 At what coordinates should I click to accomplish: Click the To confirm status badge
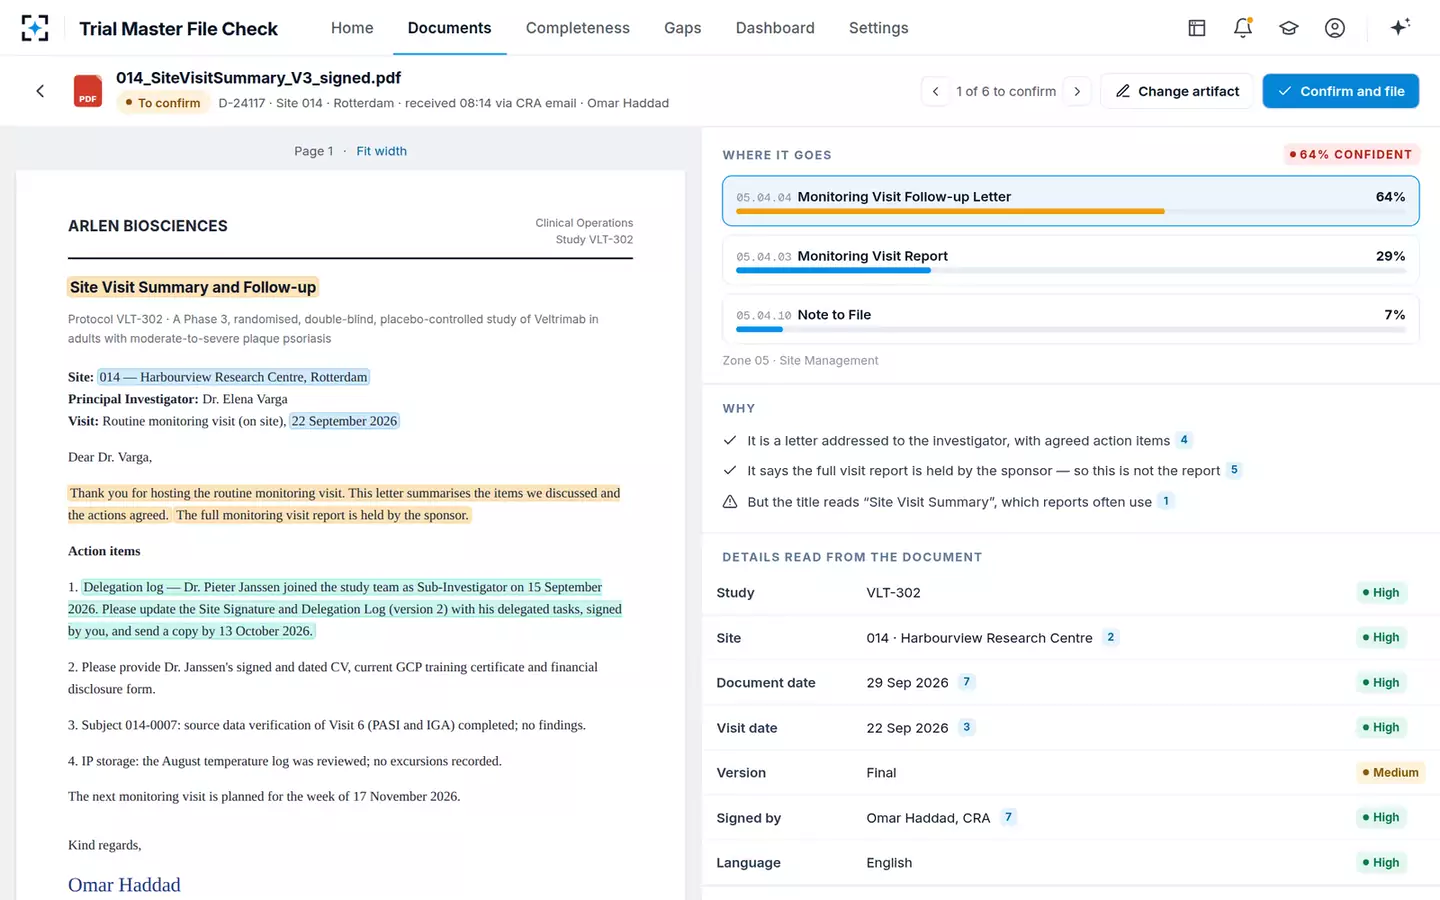point(162,103)
